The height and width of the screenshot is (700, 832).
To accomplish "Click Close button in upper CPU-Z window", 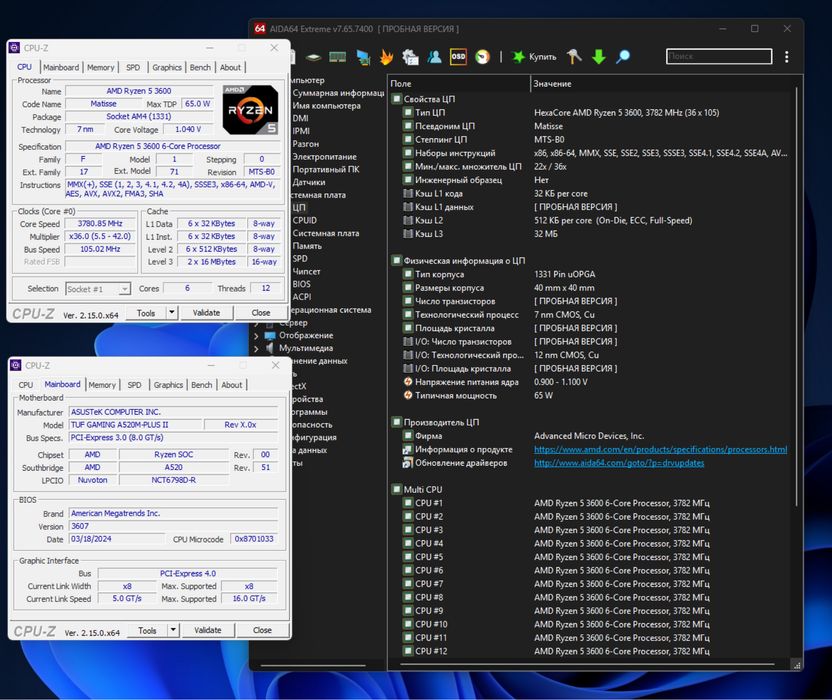I will coord(261,313).
